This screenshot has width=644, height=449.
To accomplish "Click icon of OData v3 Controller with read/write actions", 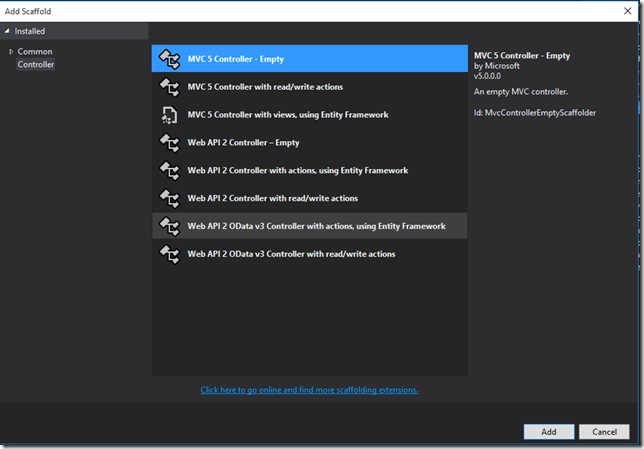I will tap(170, 254).
